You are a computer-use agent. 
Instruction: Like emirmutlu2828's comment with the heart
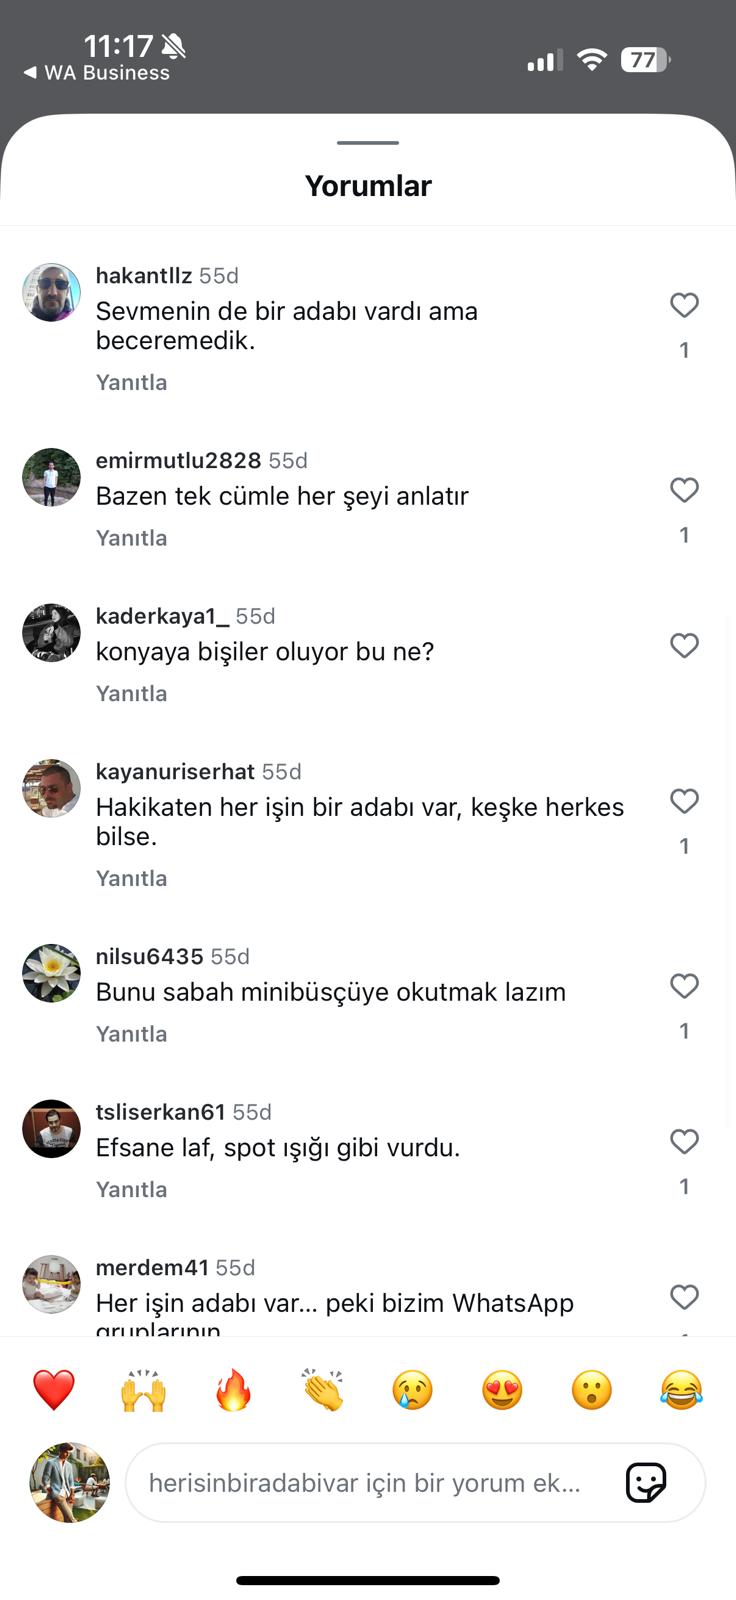click(x=684, y=490)
